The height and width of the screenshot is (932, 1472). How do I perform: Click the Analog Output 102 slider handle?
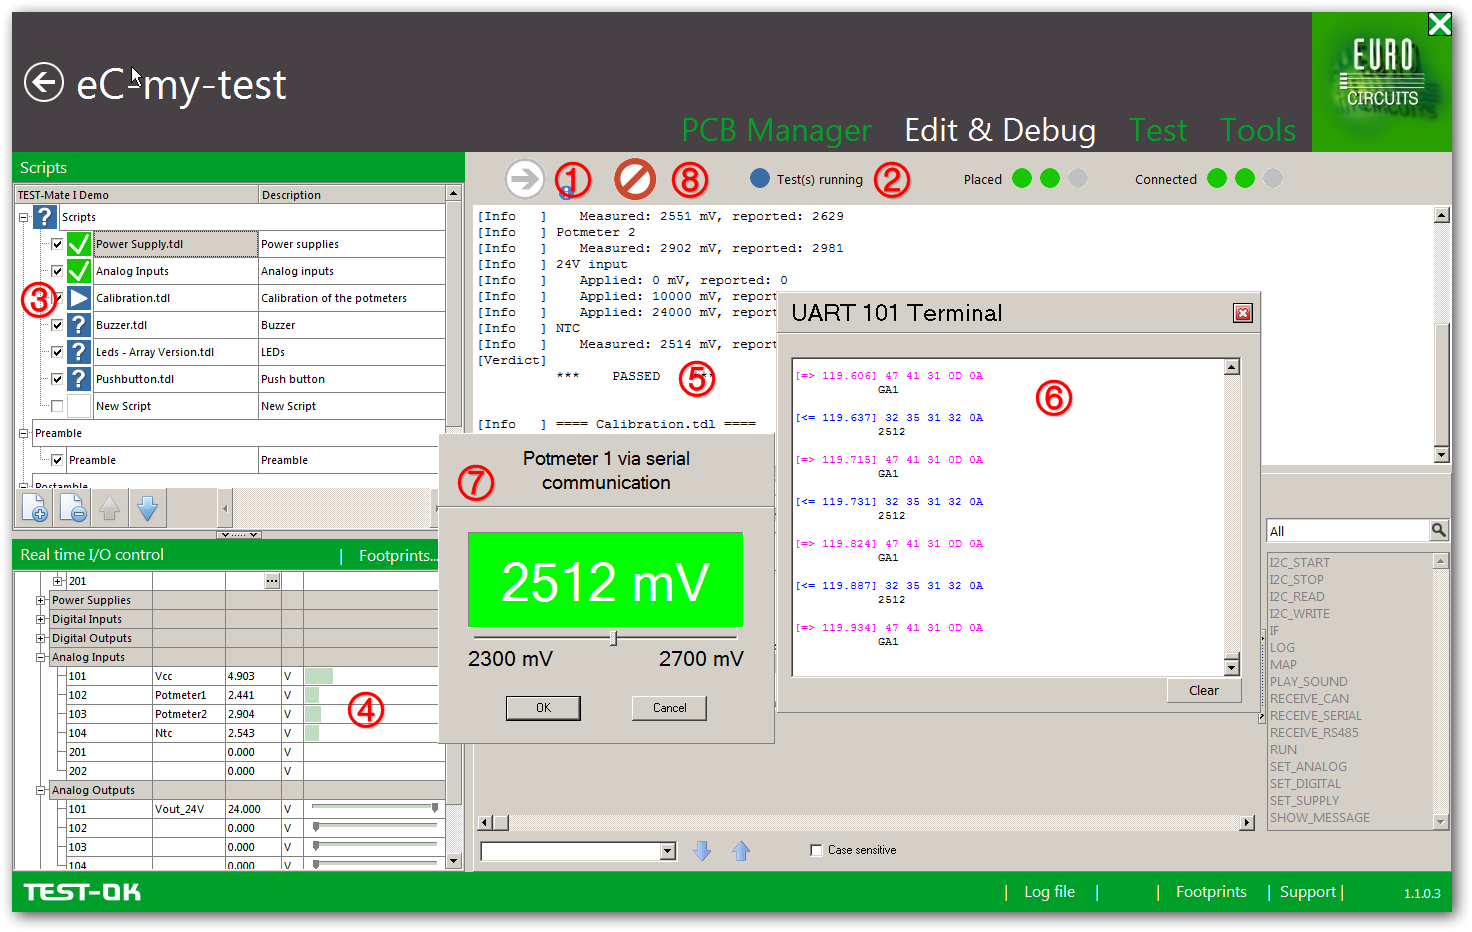coord(316,827)
